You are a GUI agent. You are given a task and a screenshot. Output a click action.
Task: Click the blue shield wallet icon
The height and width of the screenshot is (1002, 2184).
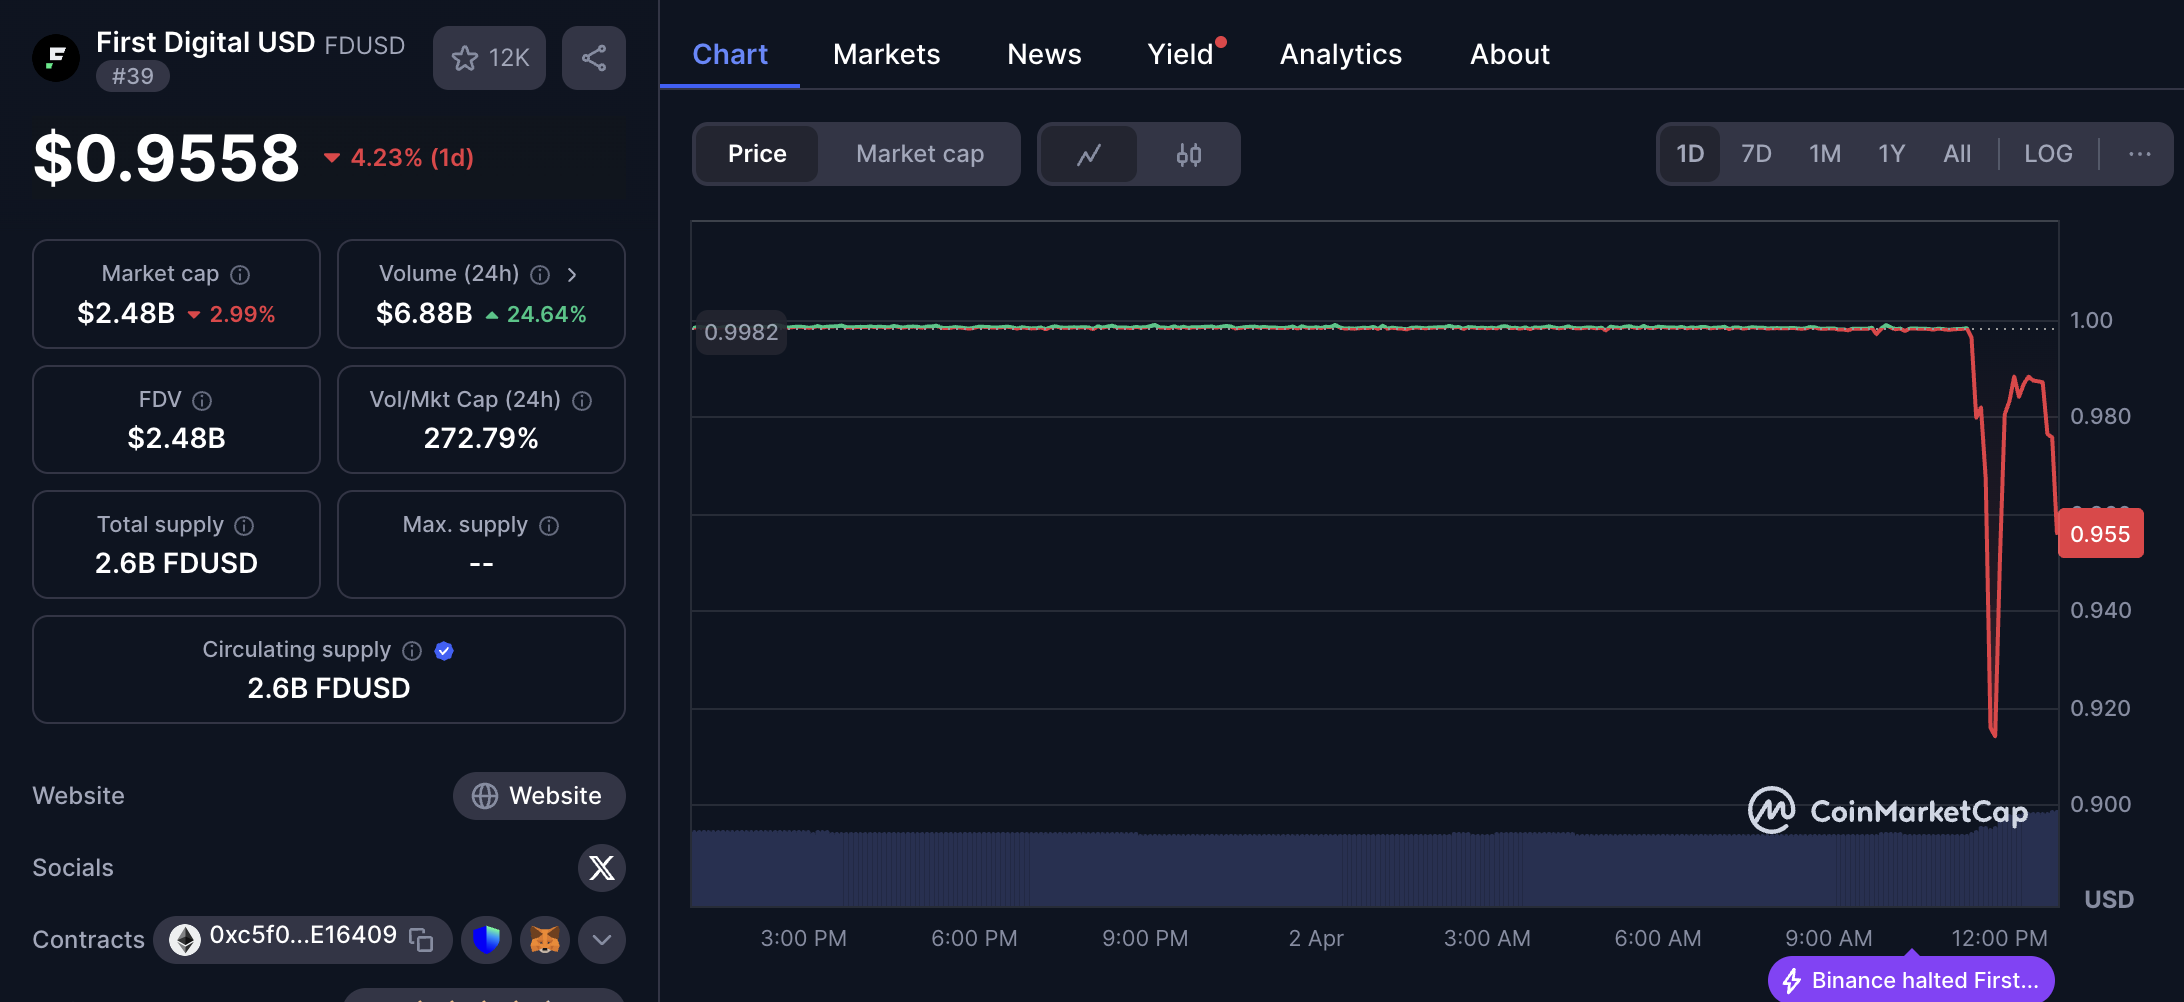point(486,940)
